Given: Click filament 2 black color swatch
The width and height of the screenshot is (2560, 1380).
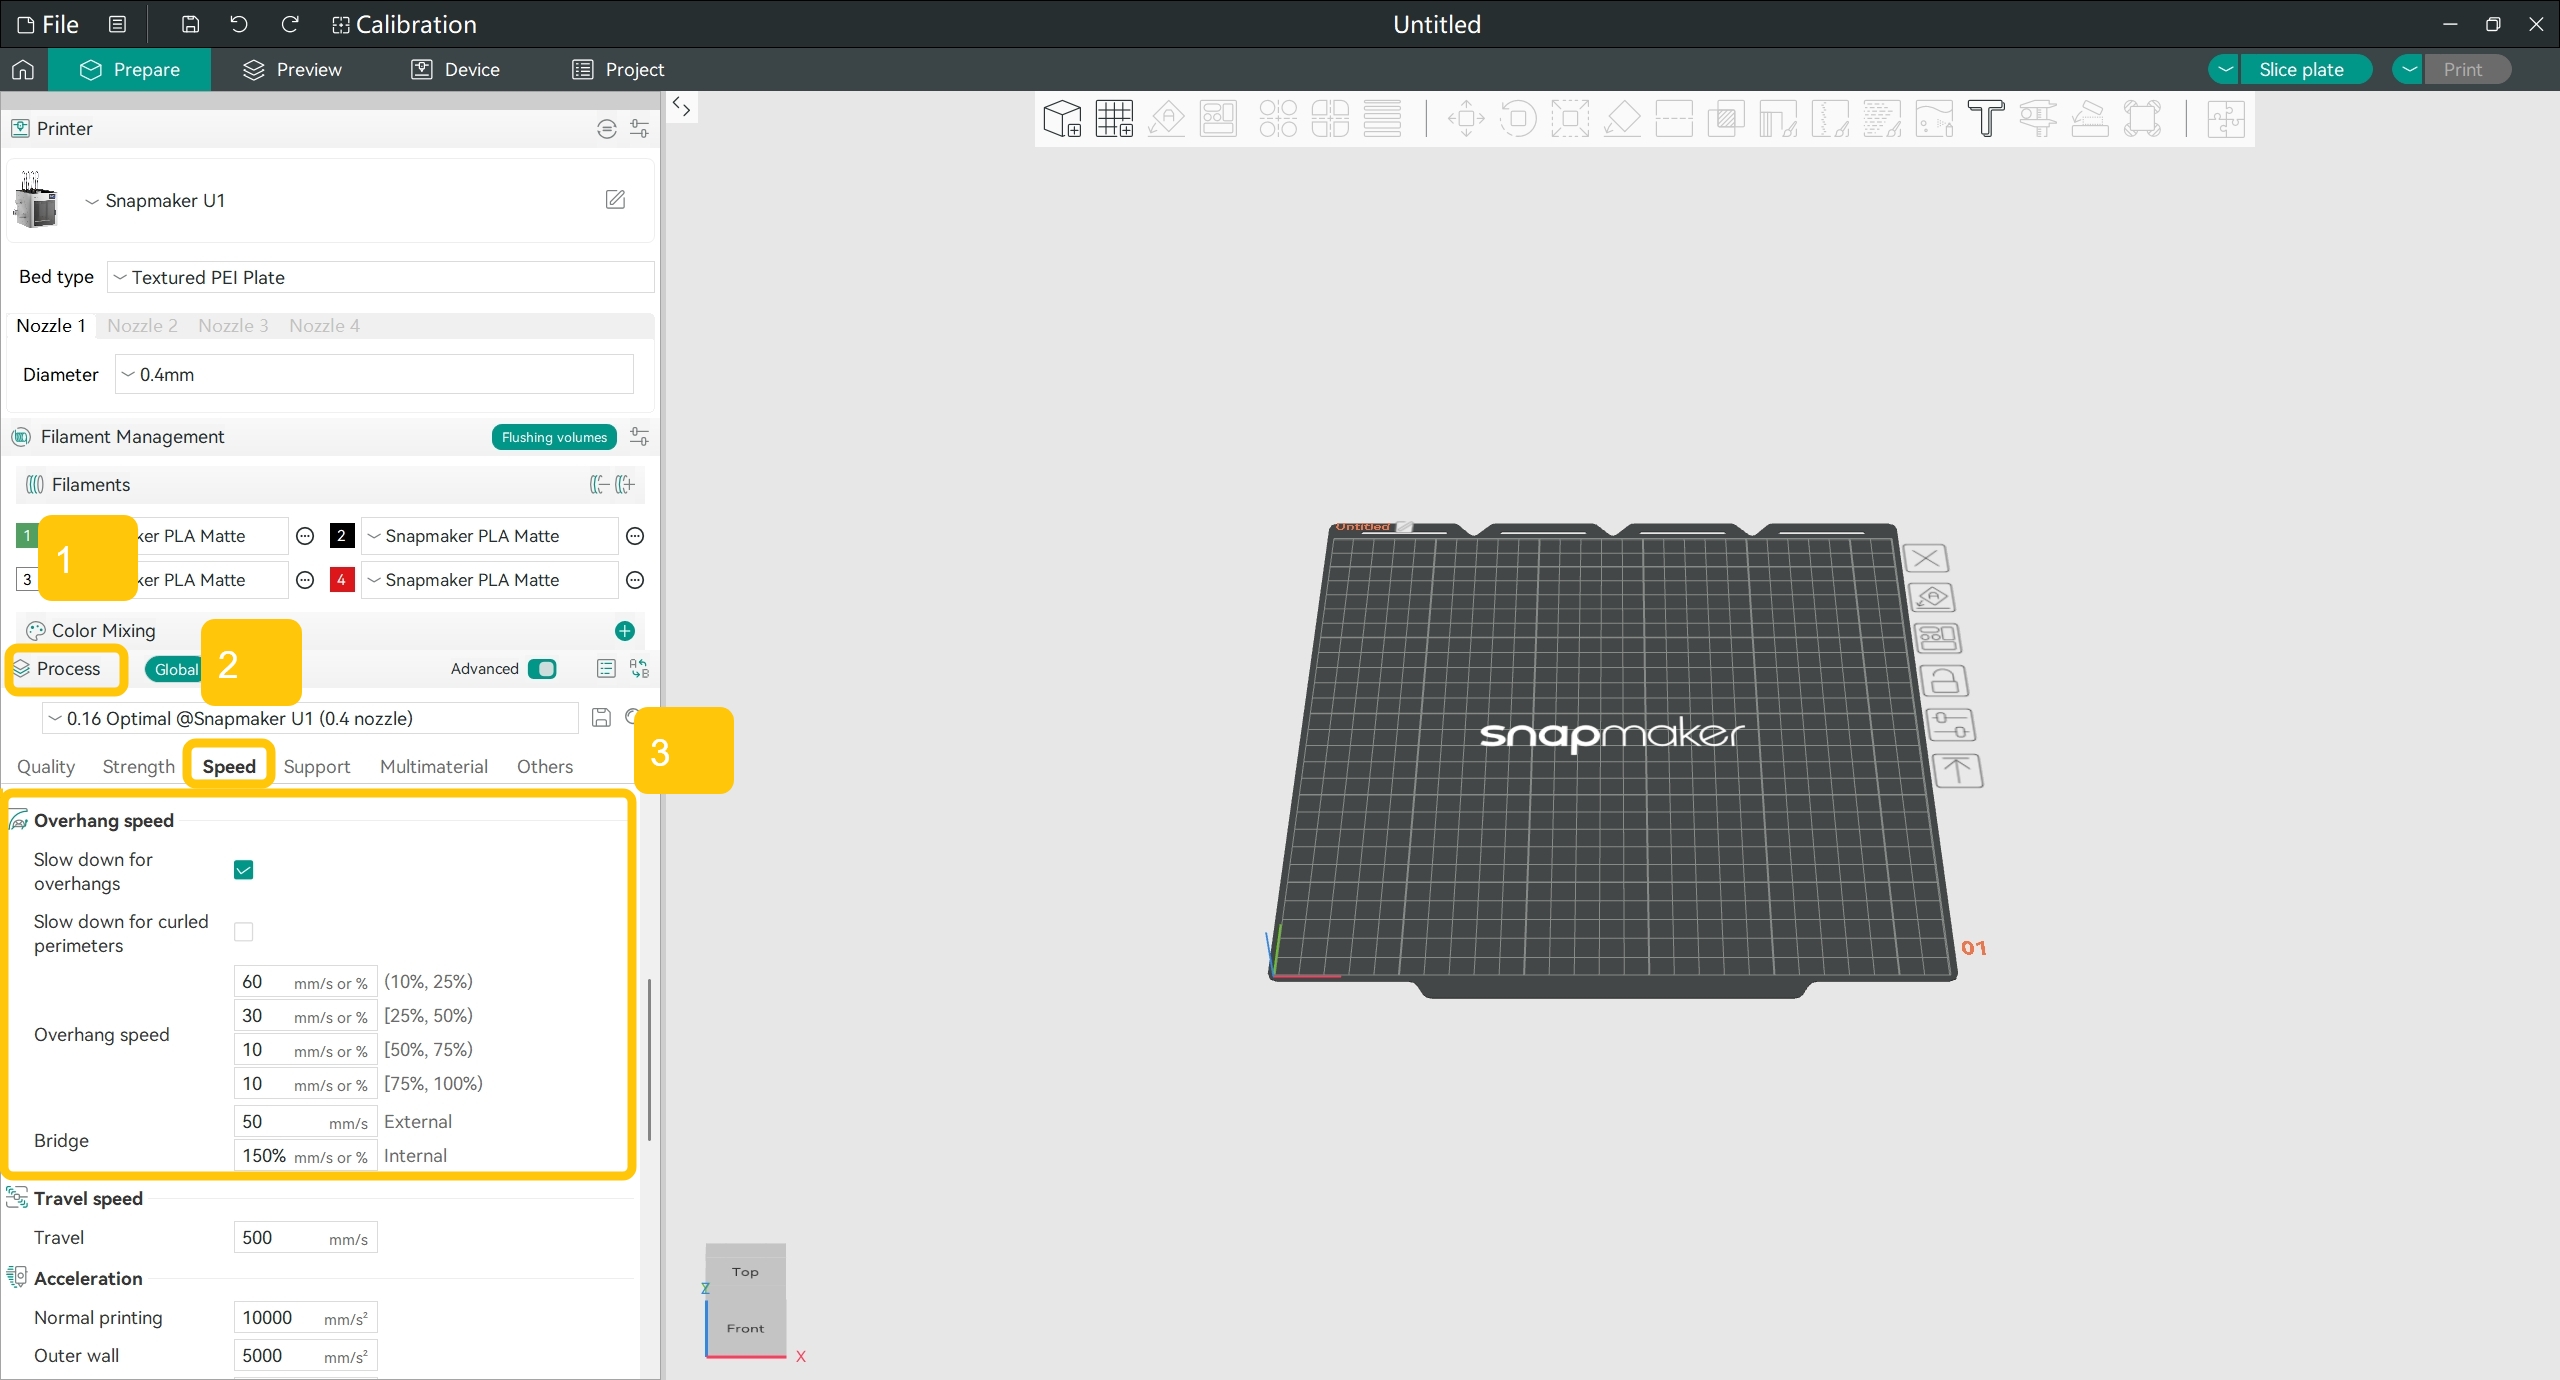Looking at the screenshot, I should point(342,536).
